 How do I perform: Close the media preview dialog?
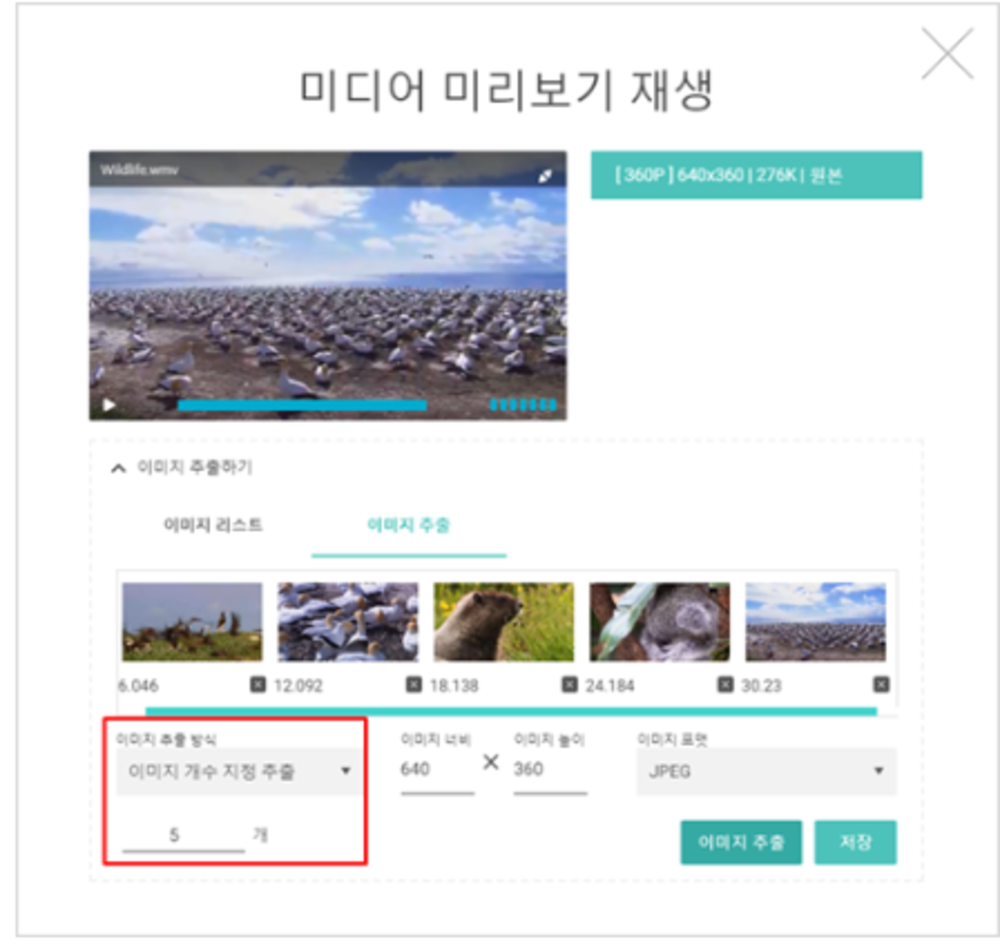point(946,54)
